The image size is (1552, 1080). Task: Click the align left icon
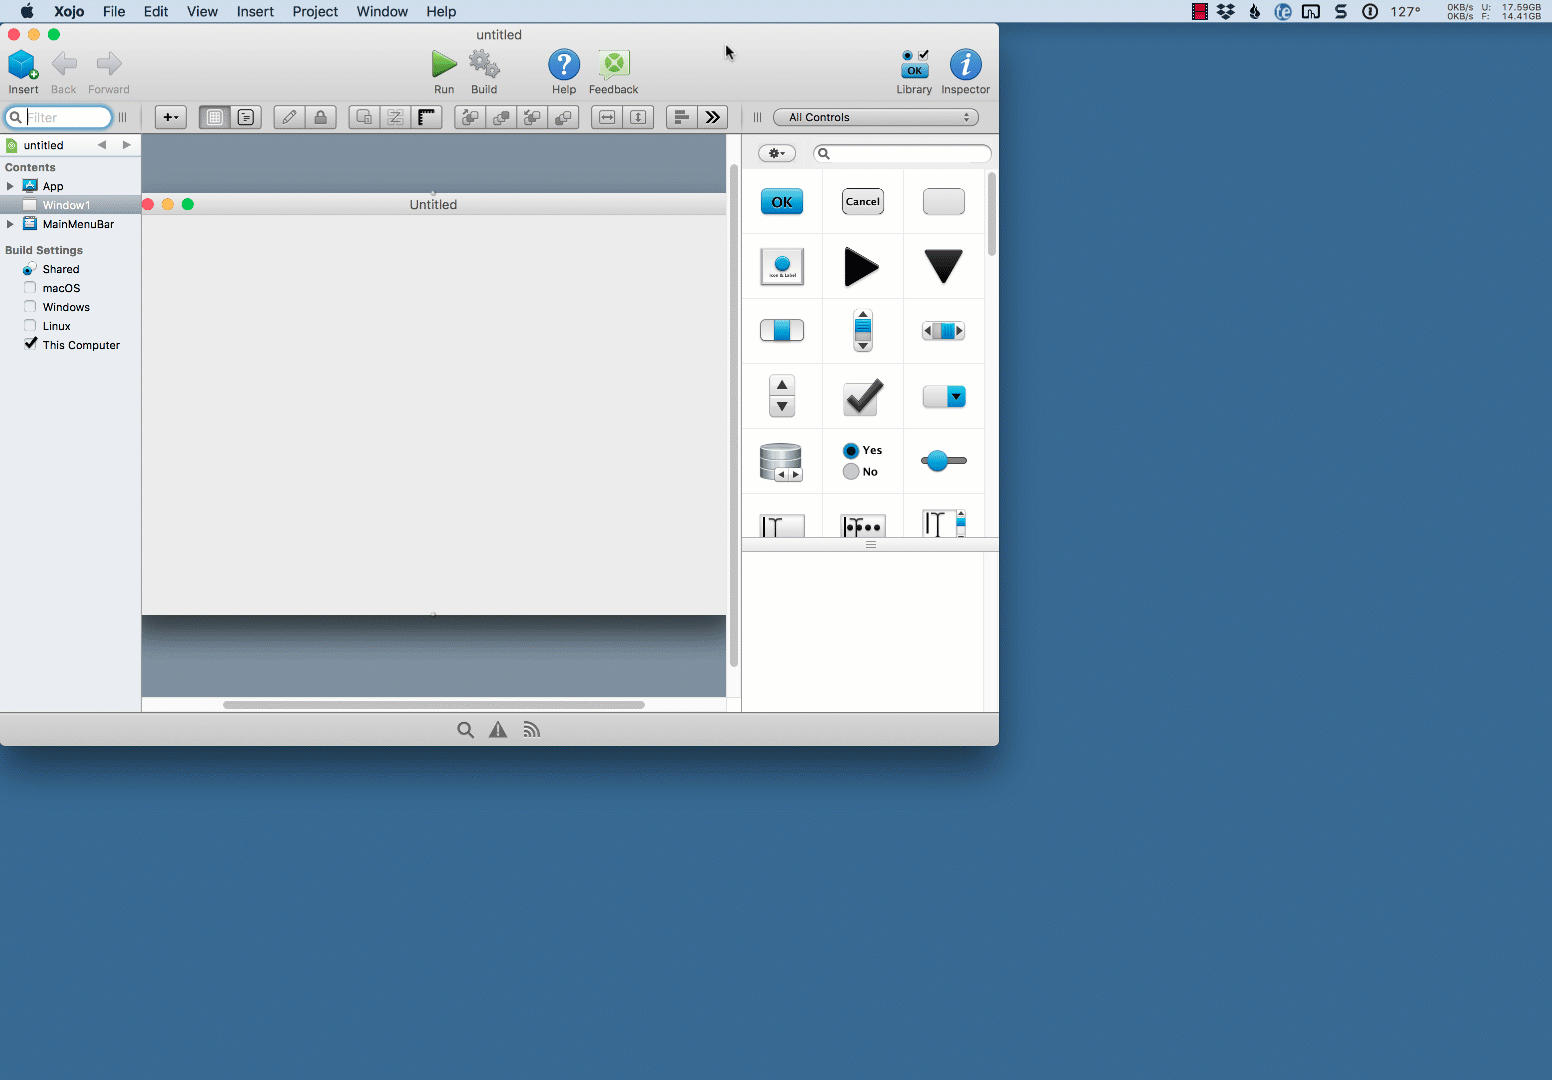point(681,118)
